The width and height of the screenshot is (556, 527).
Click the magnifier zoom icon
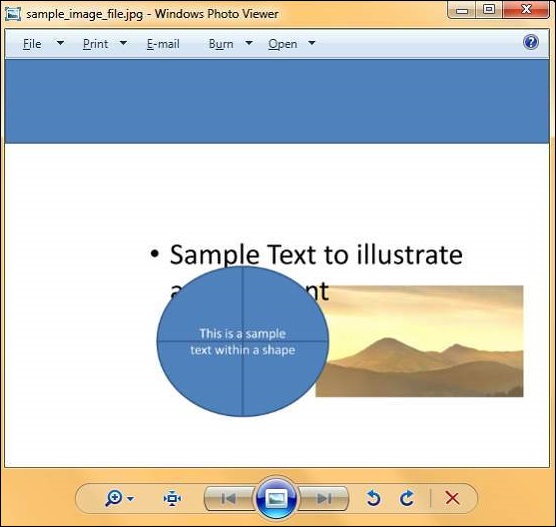[114, 498]
